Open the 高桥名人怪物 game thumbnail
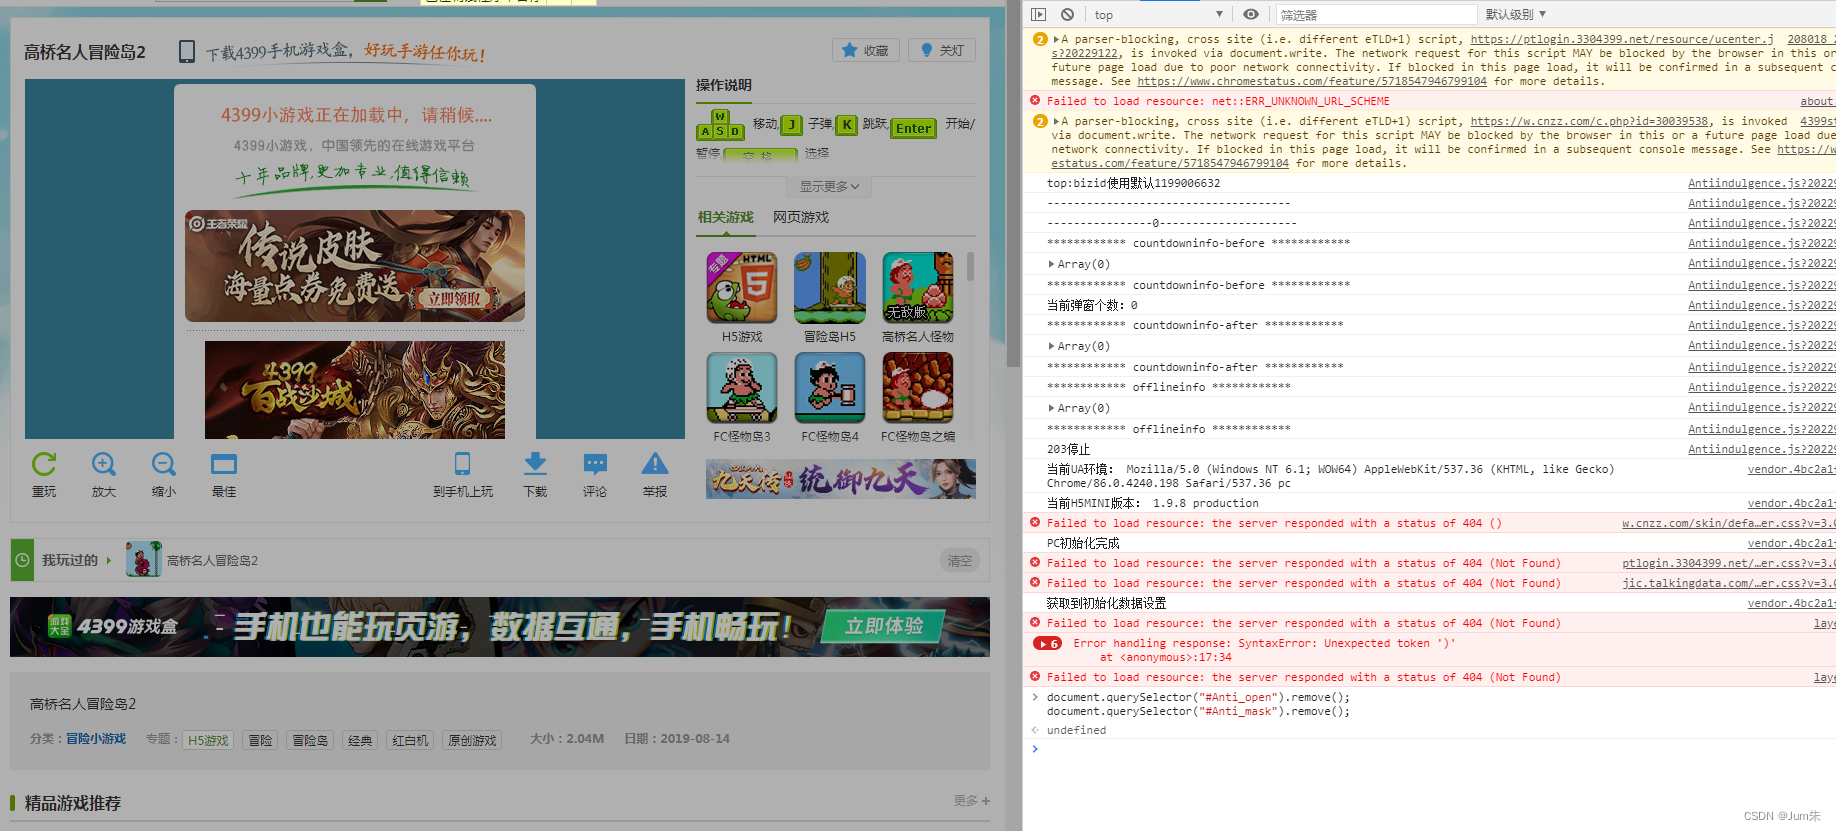The height and width of the screenshot is (831, 1836). [x=918, y=288]
